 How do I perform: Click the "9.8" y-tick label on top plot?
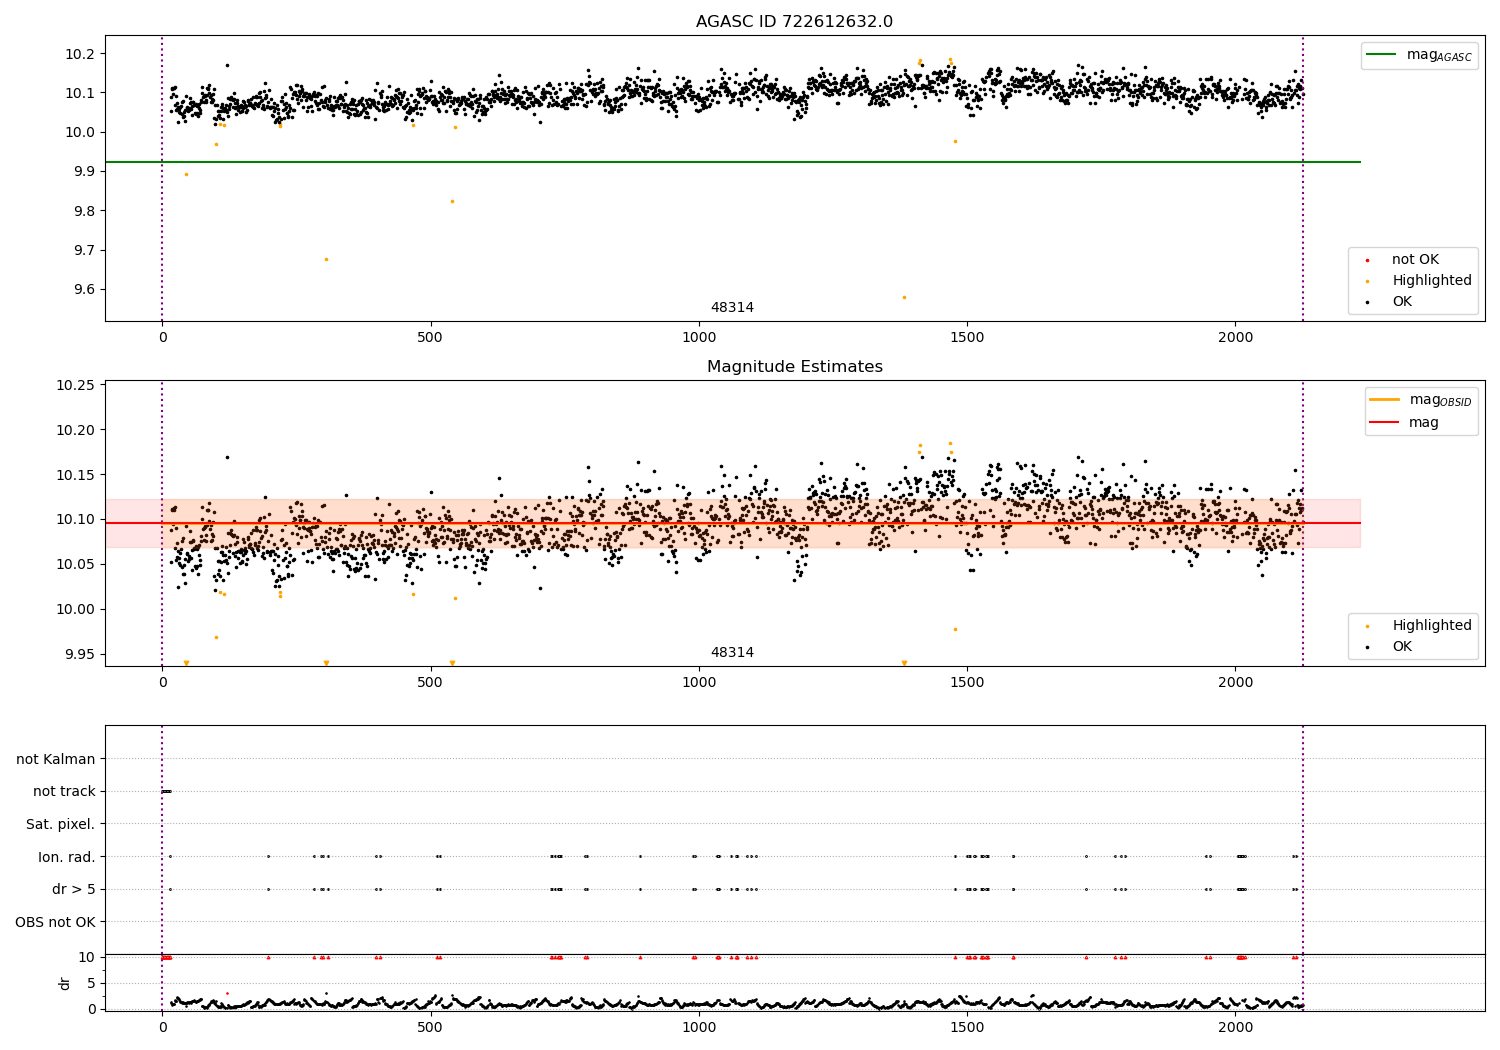(83, 211)
